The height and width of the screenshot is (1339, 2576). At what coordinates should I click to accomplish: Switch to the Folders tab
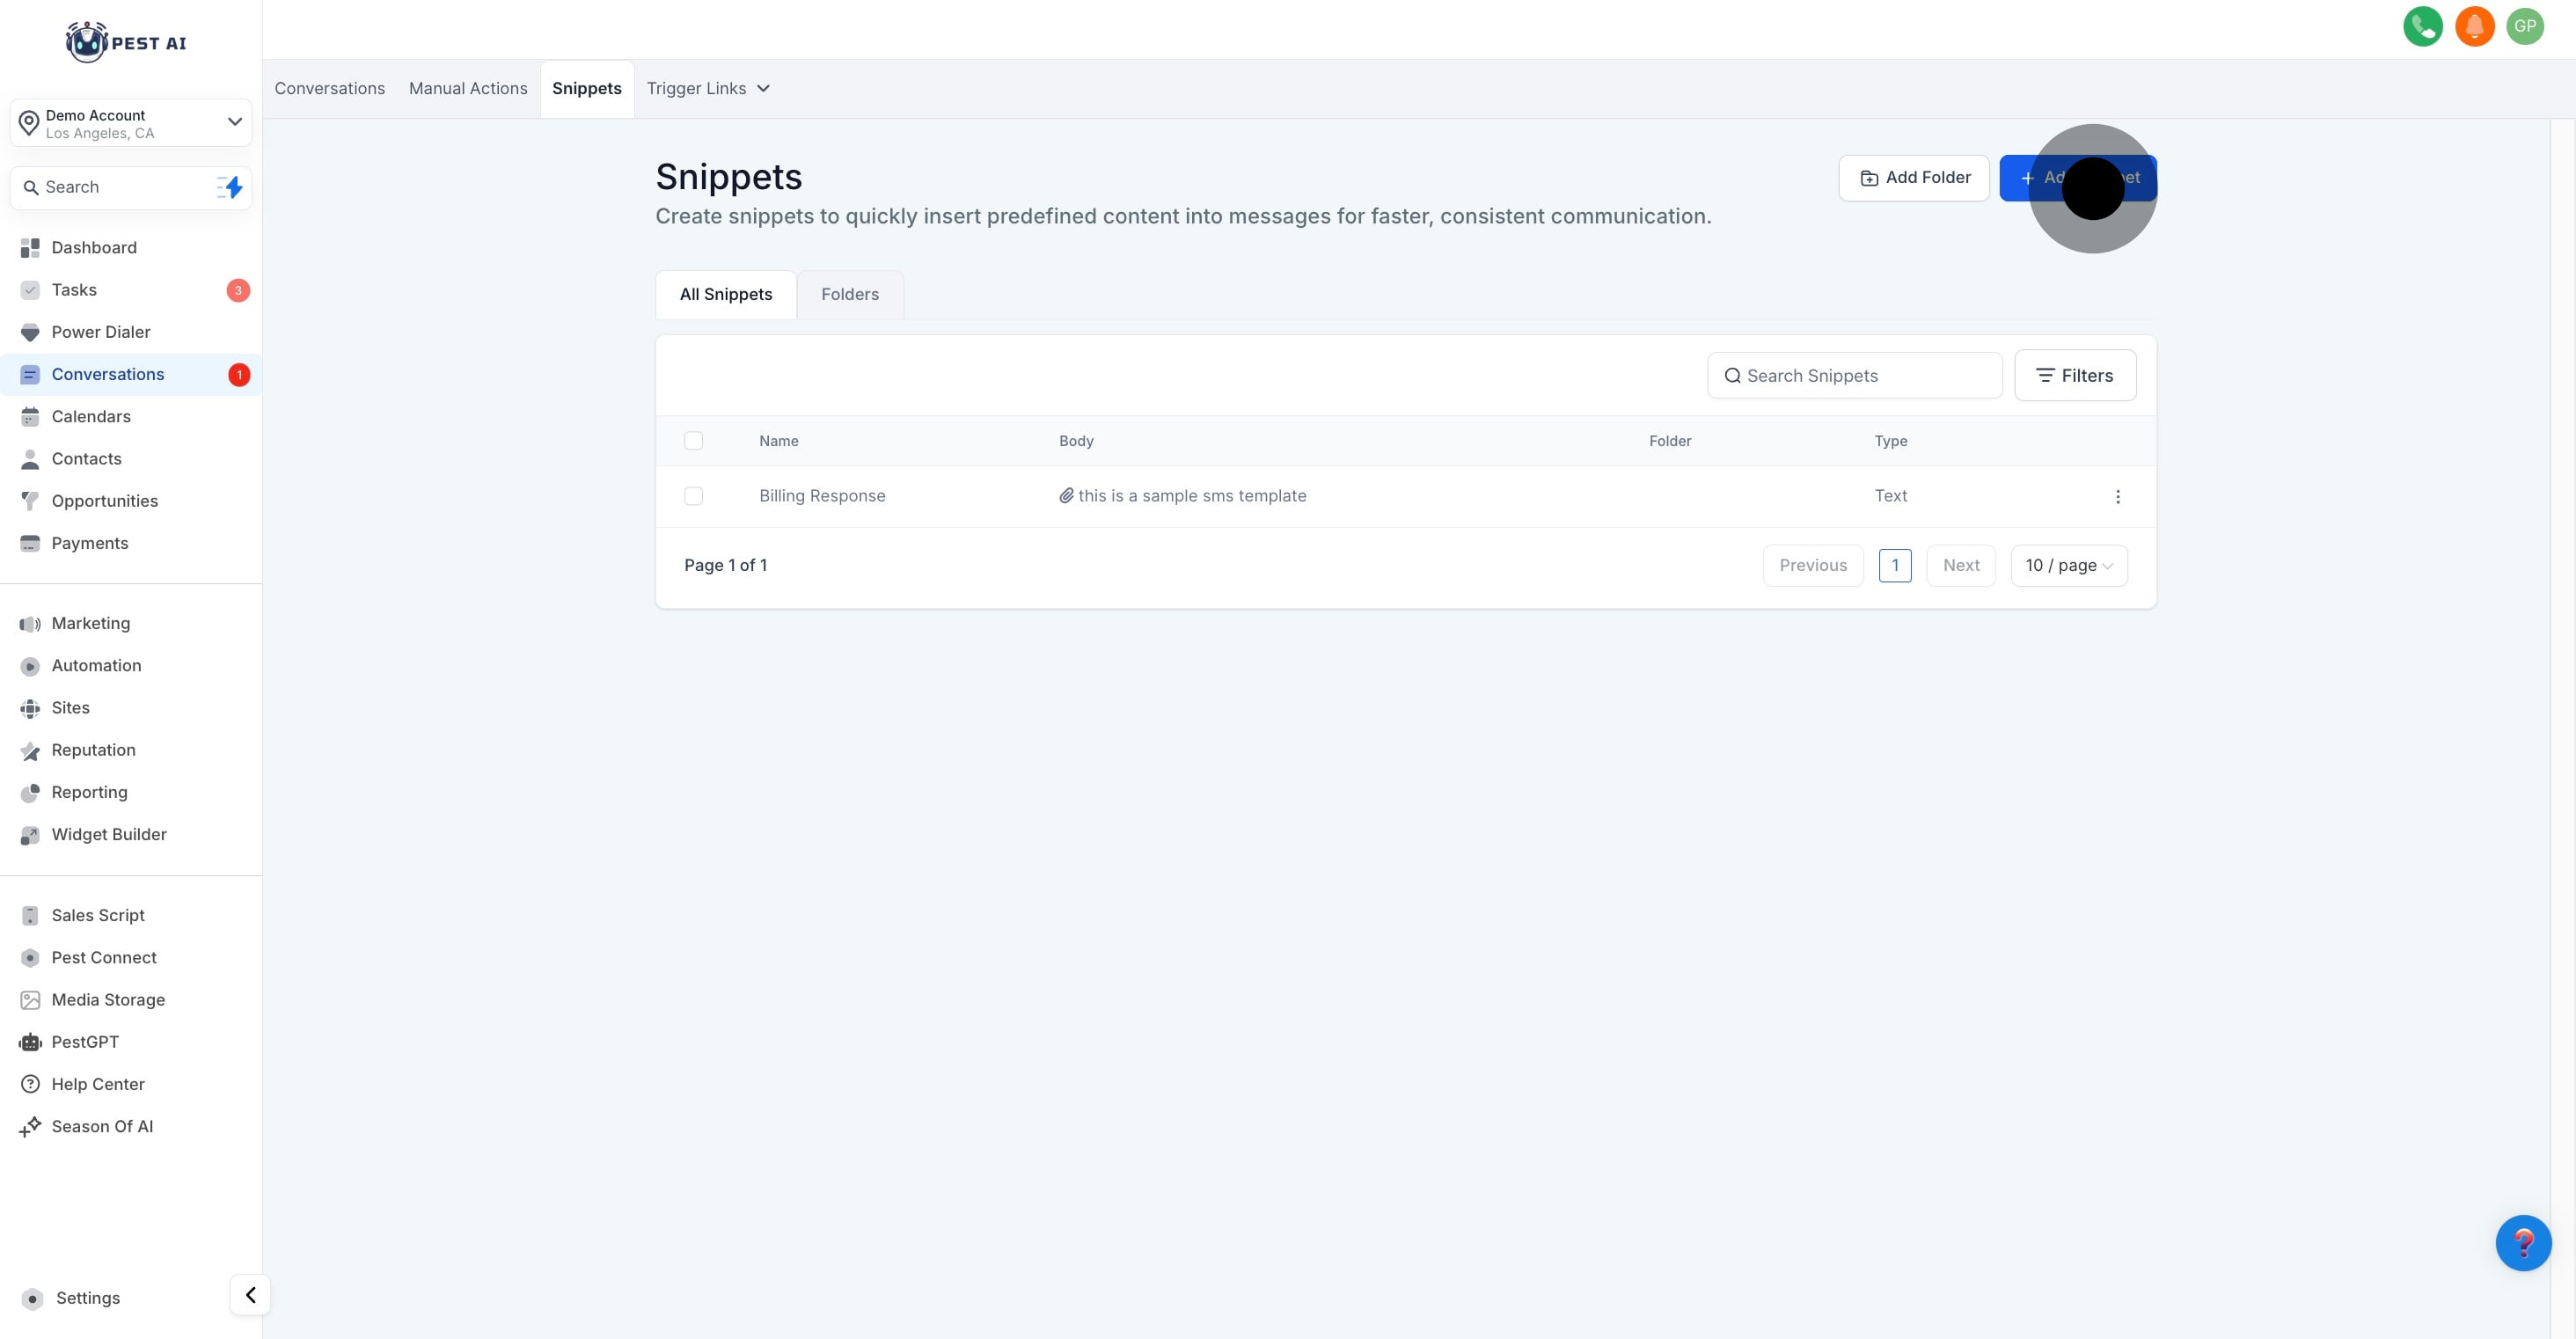[849, 294]
